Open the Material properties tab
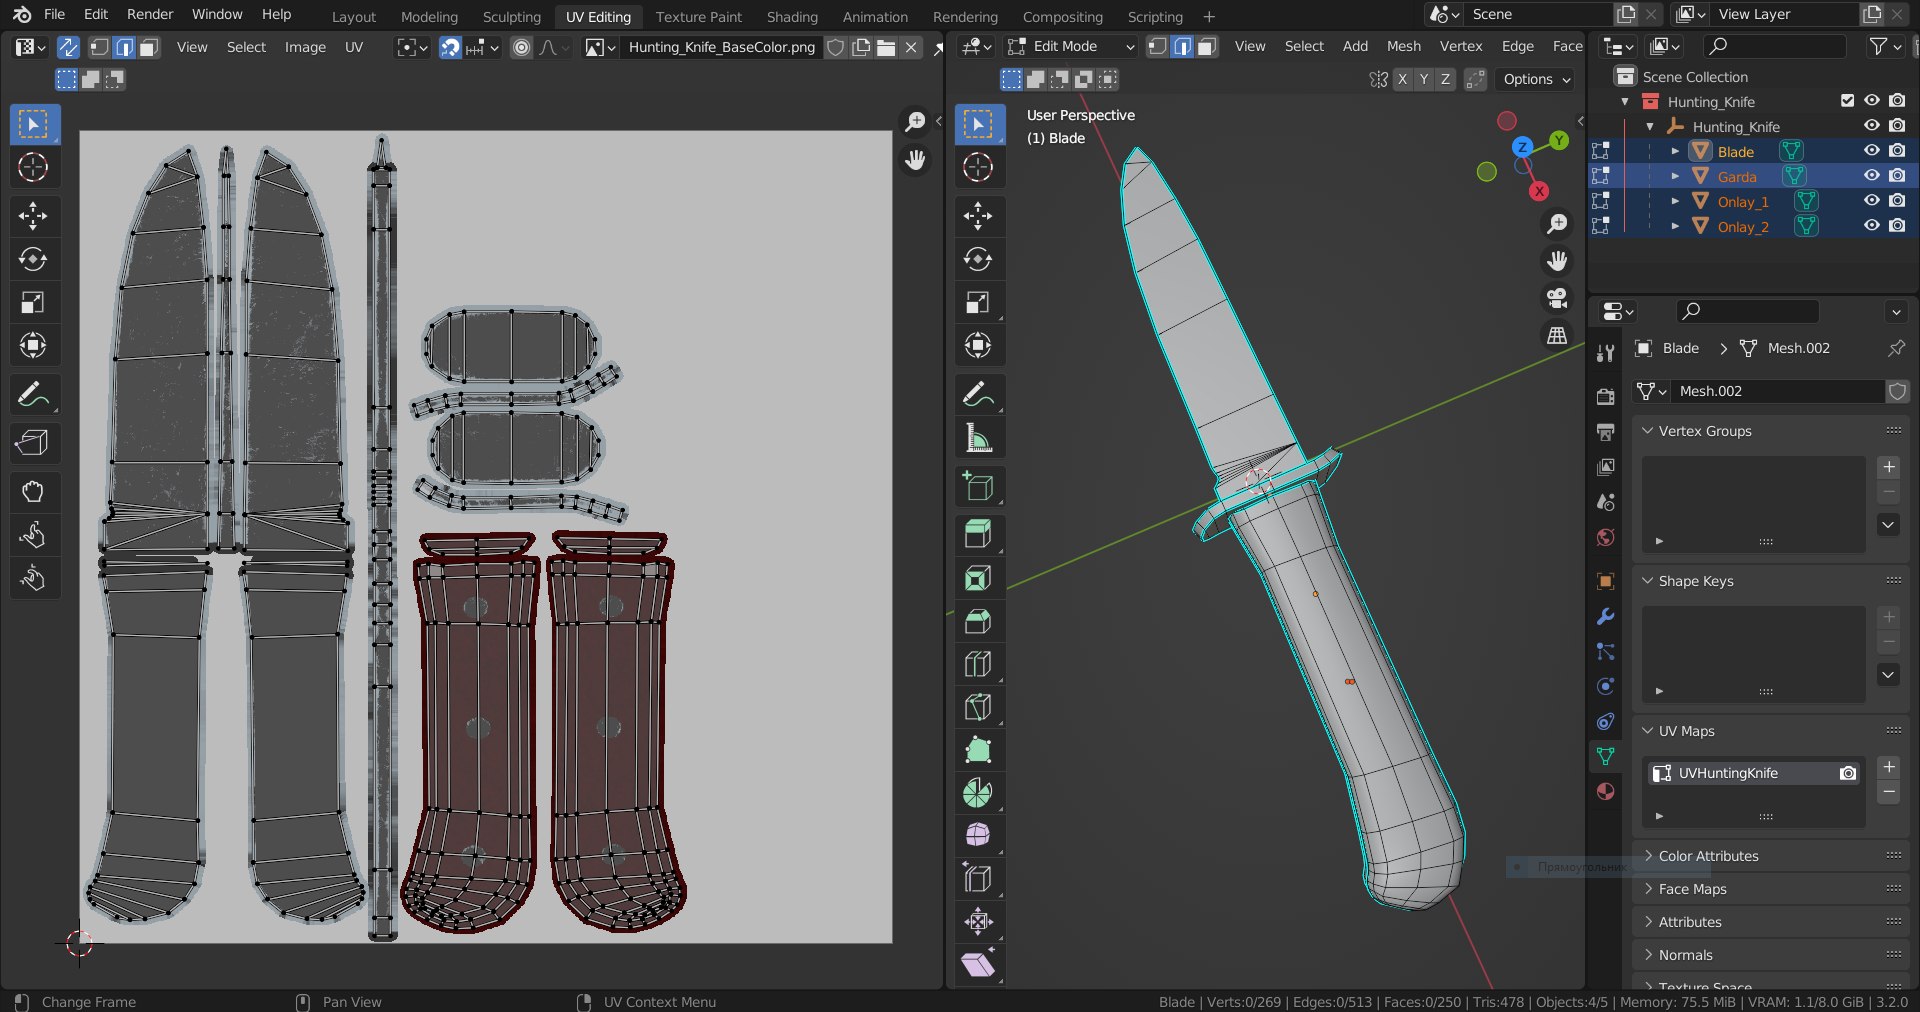 pyautogui.click(x=1606, y=792)
